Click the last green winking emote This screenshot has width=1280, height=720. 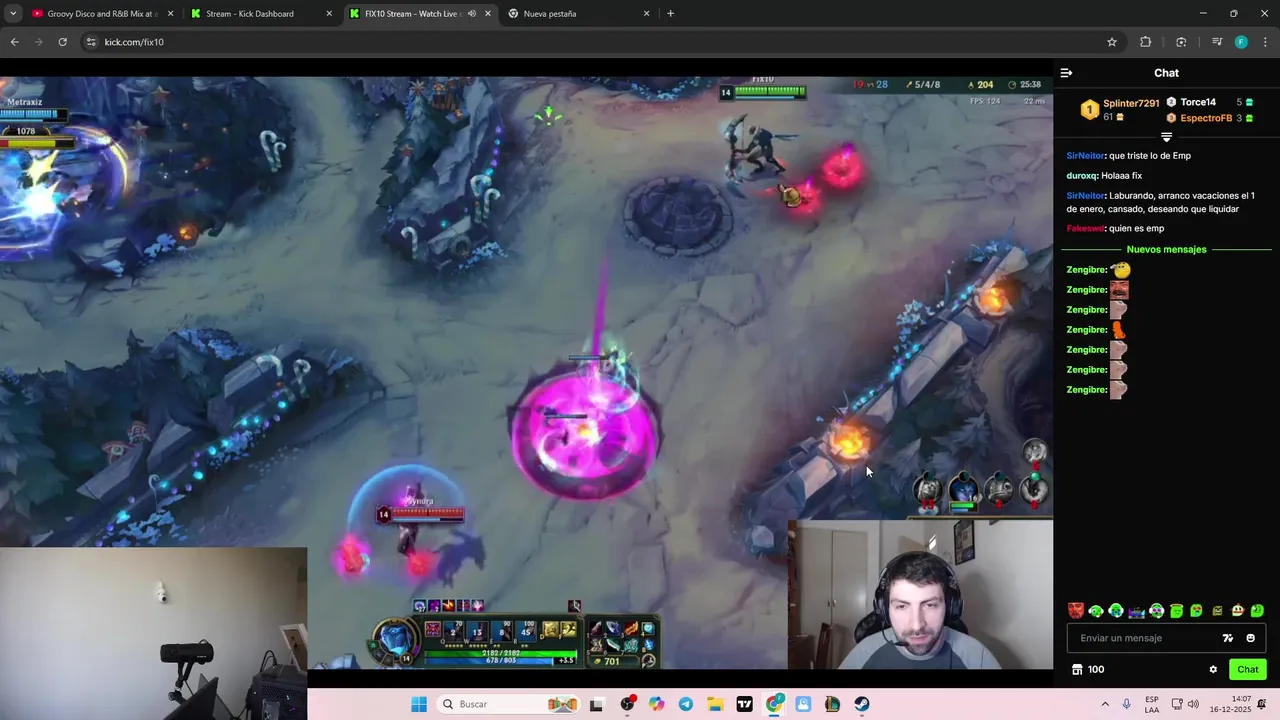point(1257,611)
